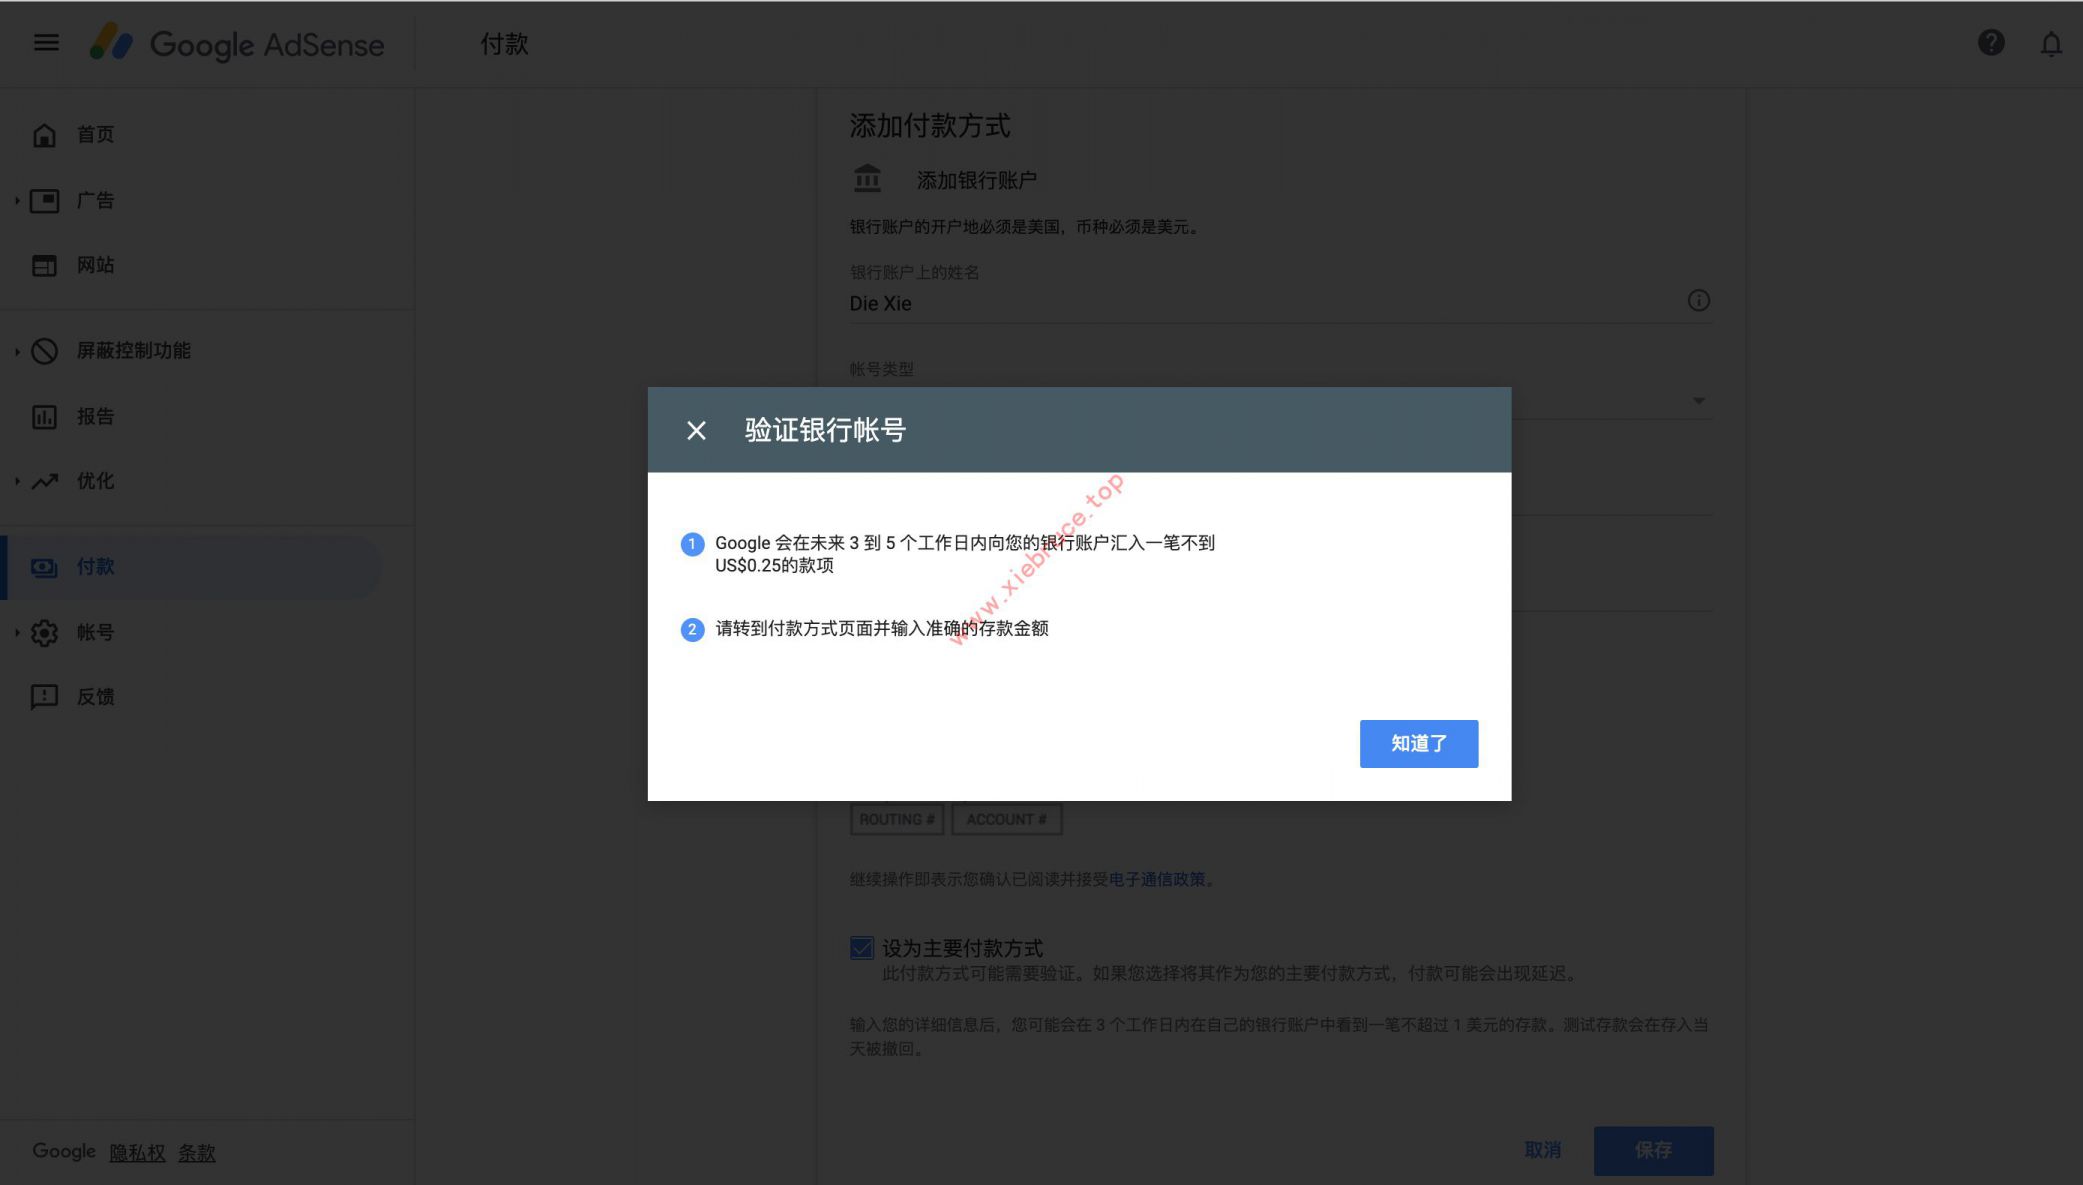This screenshot has width=2083, height=1185.
Task: Expand the 屏蔽控制功能 menu arrow
Action: [17, 351]
